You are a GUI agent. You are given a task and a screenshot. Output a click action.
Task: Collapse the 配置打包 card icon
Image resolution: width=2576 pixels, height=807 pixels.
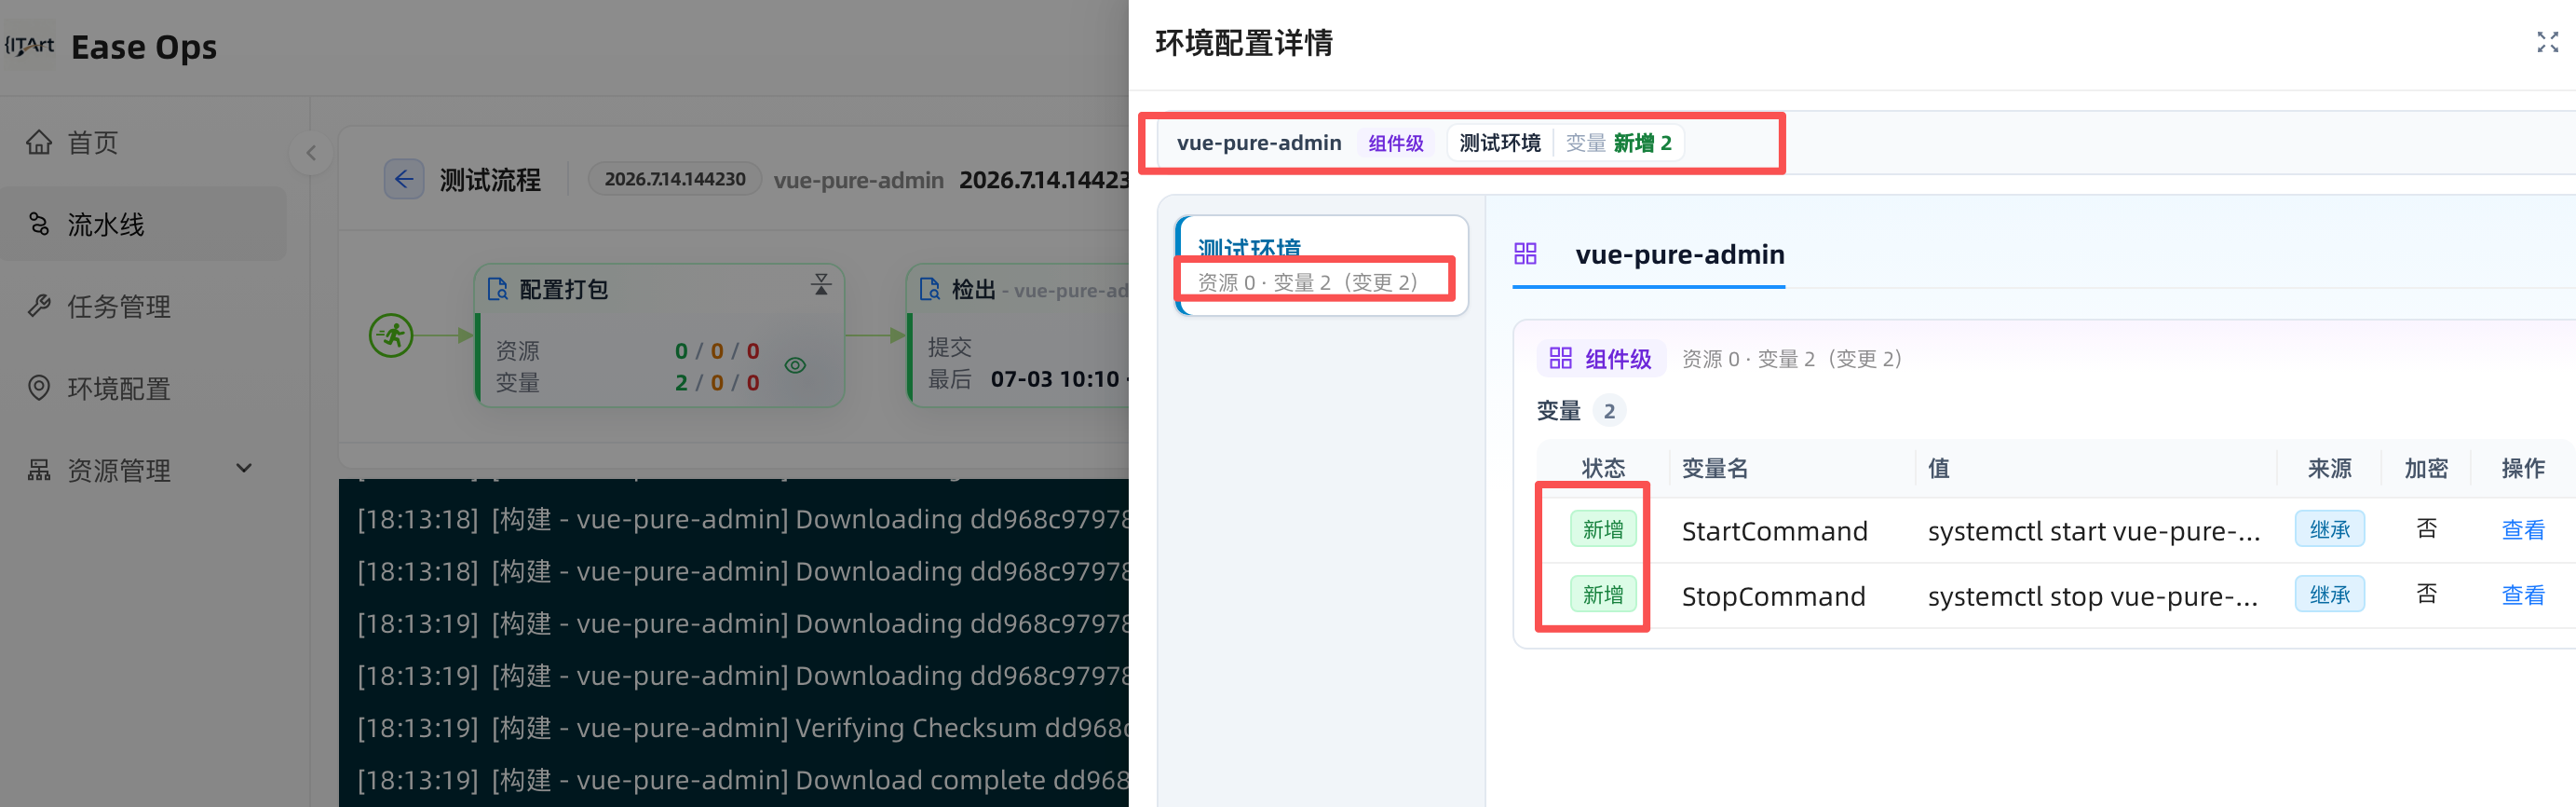(x=821, y=285)
